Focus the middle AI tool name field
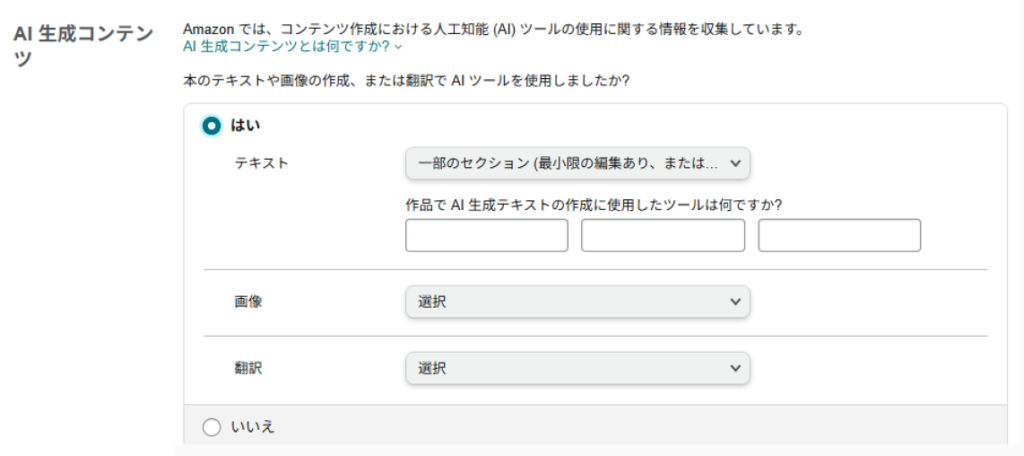This screenshot has width=1024, height=456. point(663,235)
